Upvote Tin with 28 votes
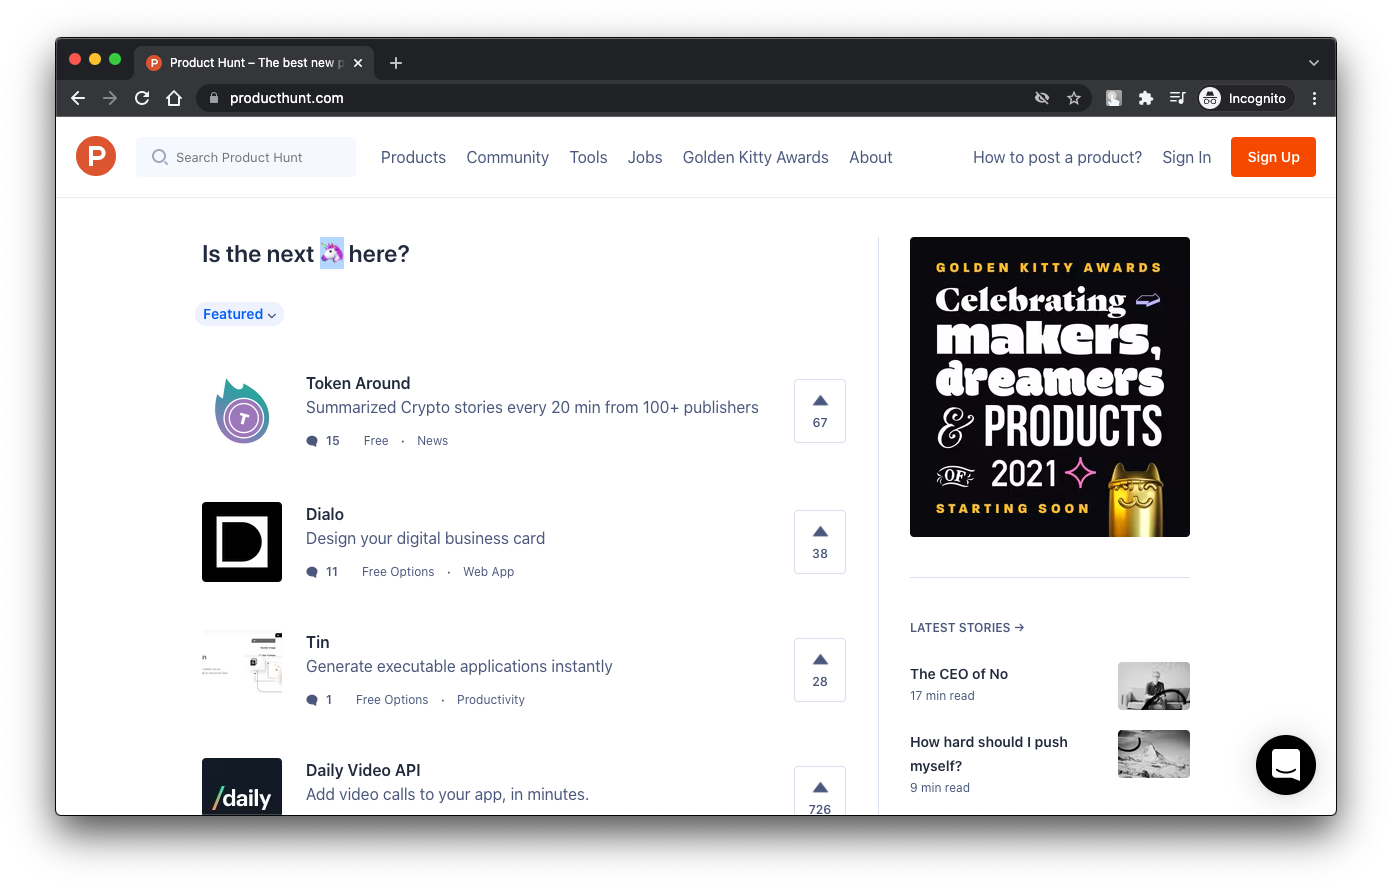 click(x=820, y=670)
